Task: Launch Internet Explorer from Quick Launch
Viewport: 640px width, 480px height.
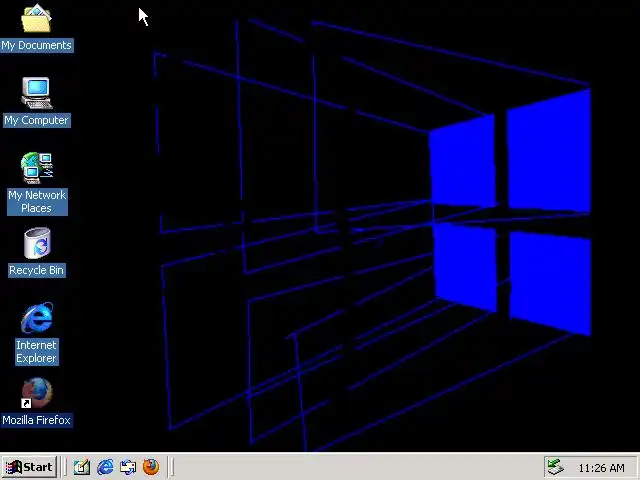Action: [105, 467]
